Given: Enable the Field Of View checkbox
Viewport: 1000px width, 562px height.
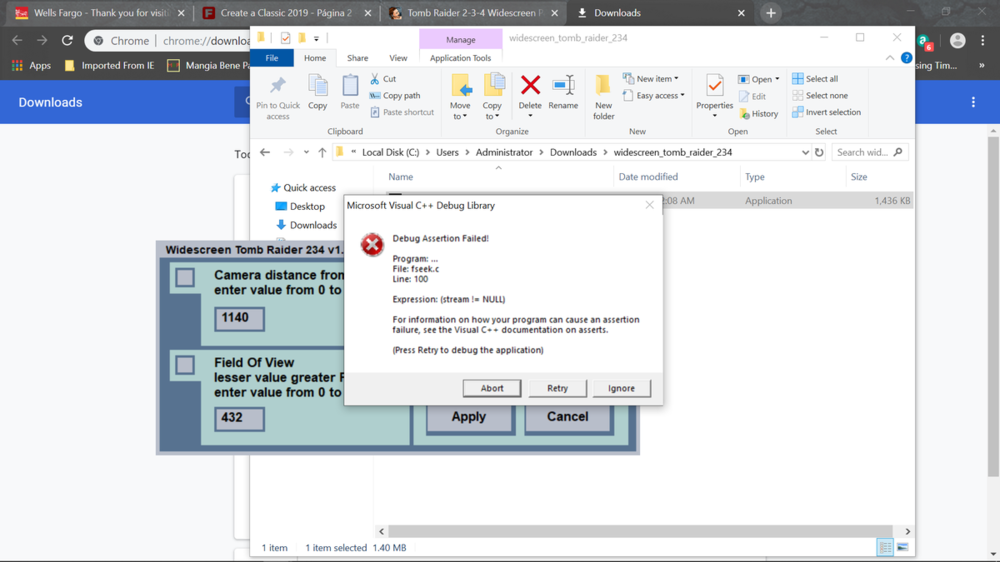Looking at the screenshot, I should [x=185, y=365].
